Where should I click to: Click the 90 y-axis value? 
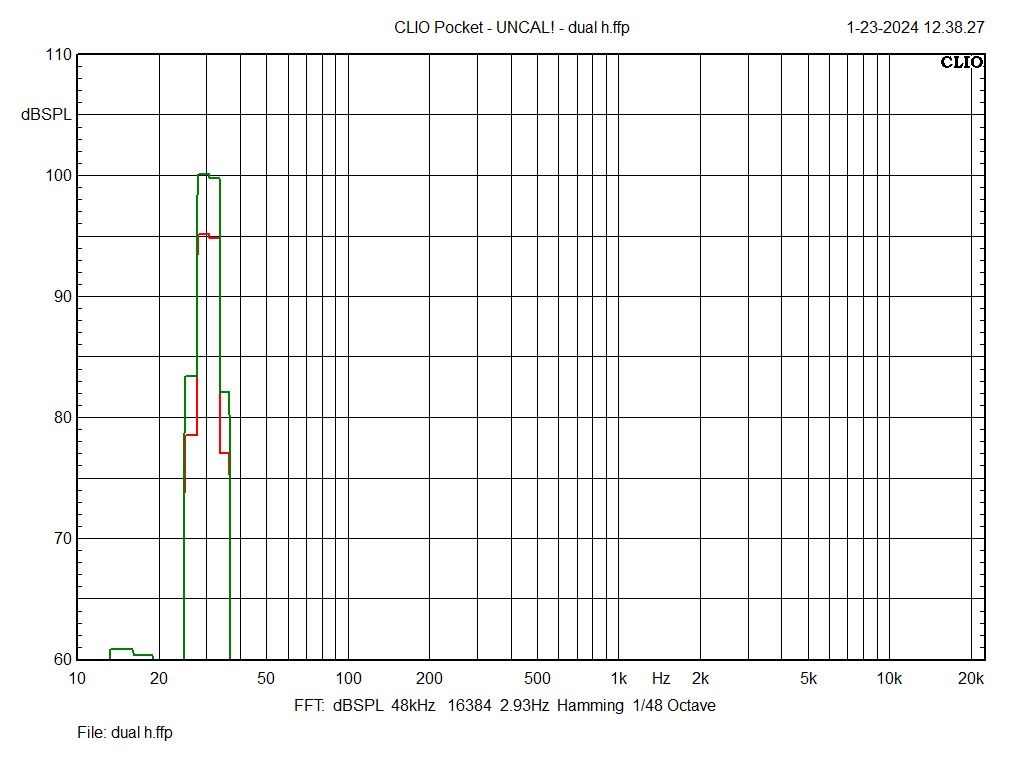tap(63, 296)
